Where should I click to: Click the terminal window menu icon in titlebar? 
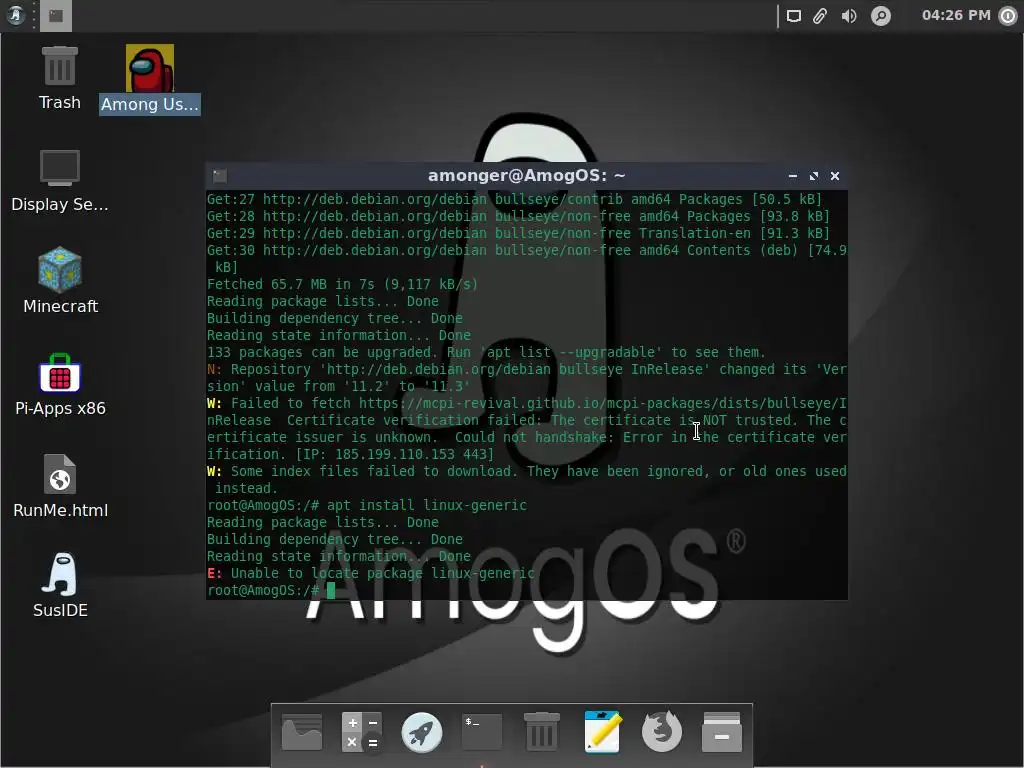coord(219,176)
